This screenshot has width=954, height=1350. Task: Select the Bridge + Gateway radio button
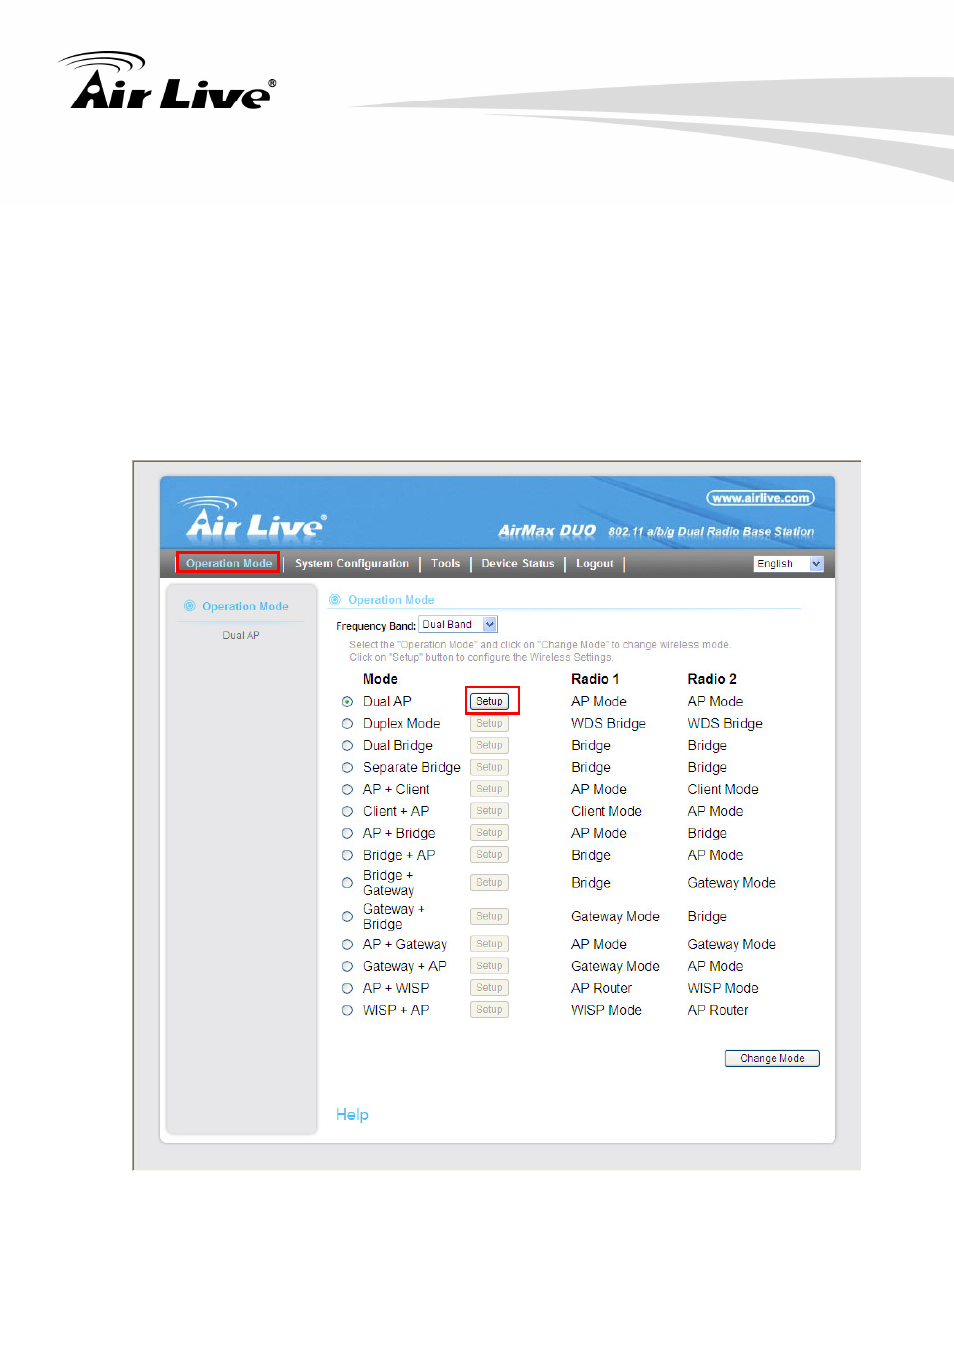347,883
